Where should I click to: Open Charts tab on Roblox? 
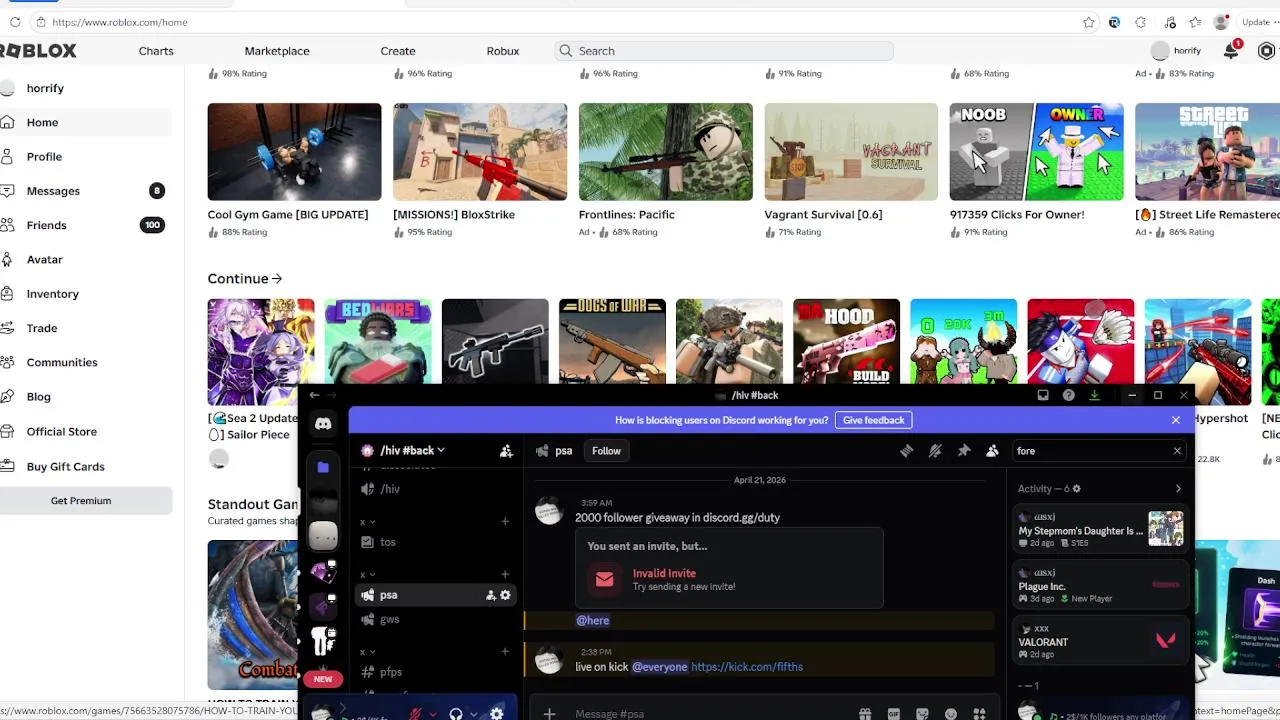click(156, 51)
